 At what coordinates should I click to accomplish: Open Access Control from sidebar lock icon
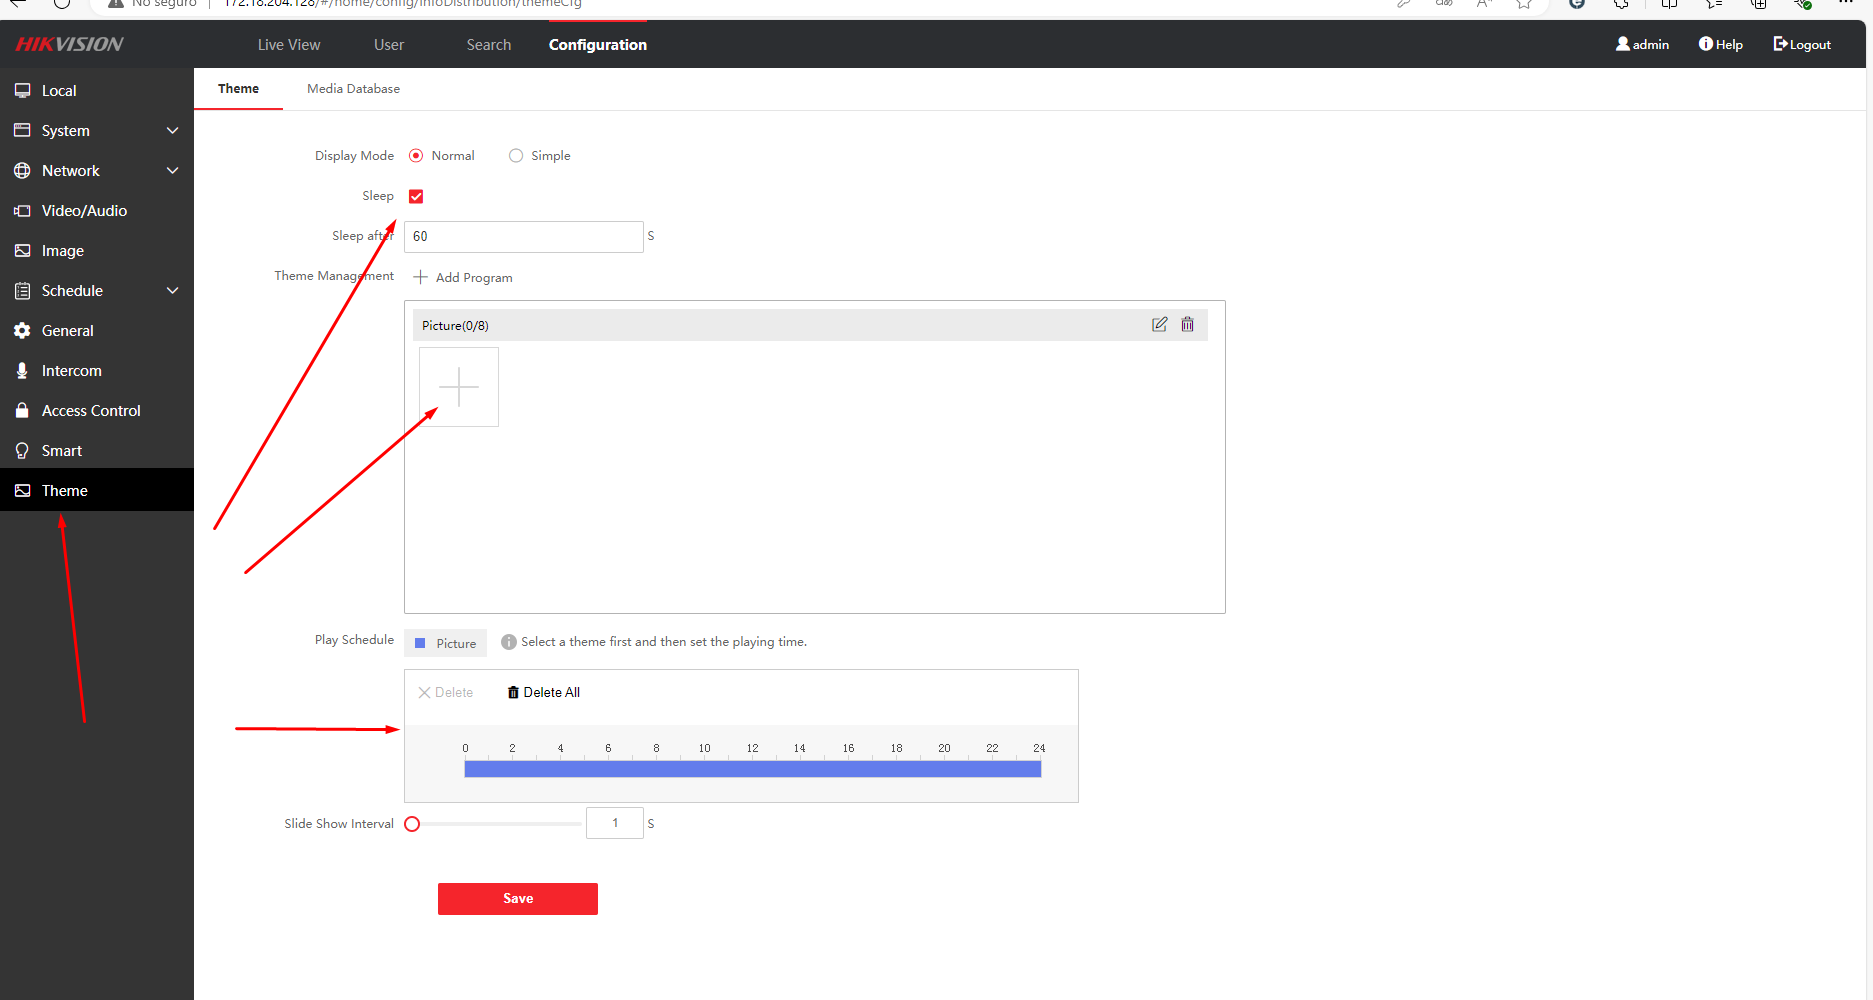tap(22, 411)
